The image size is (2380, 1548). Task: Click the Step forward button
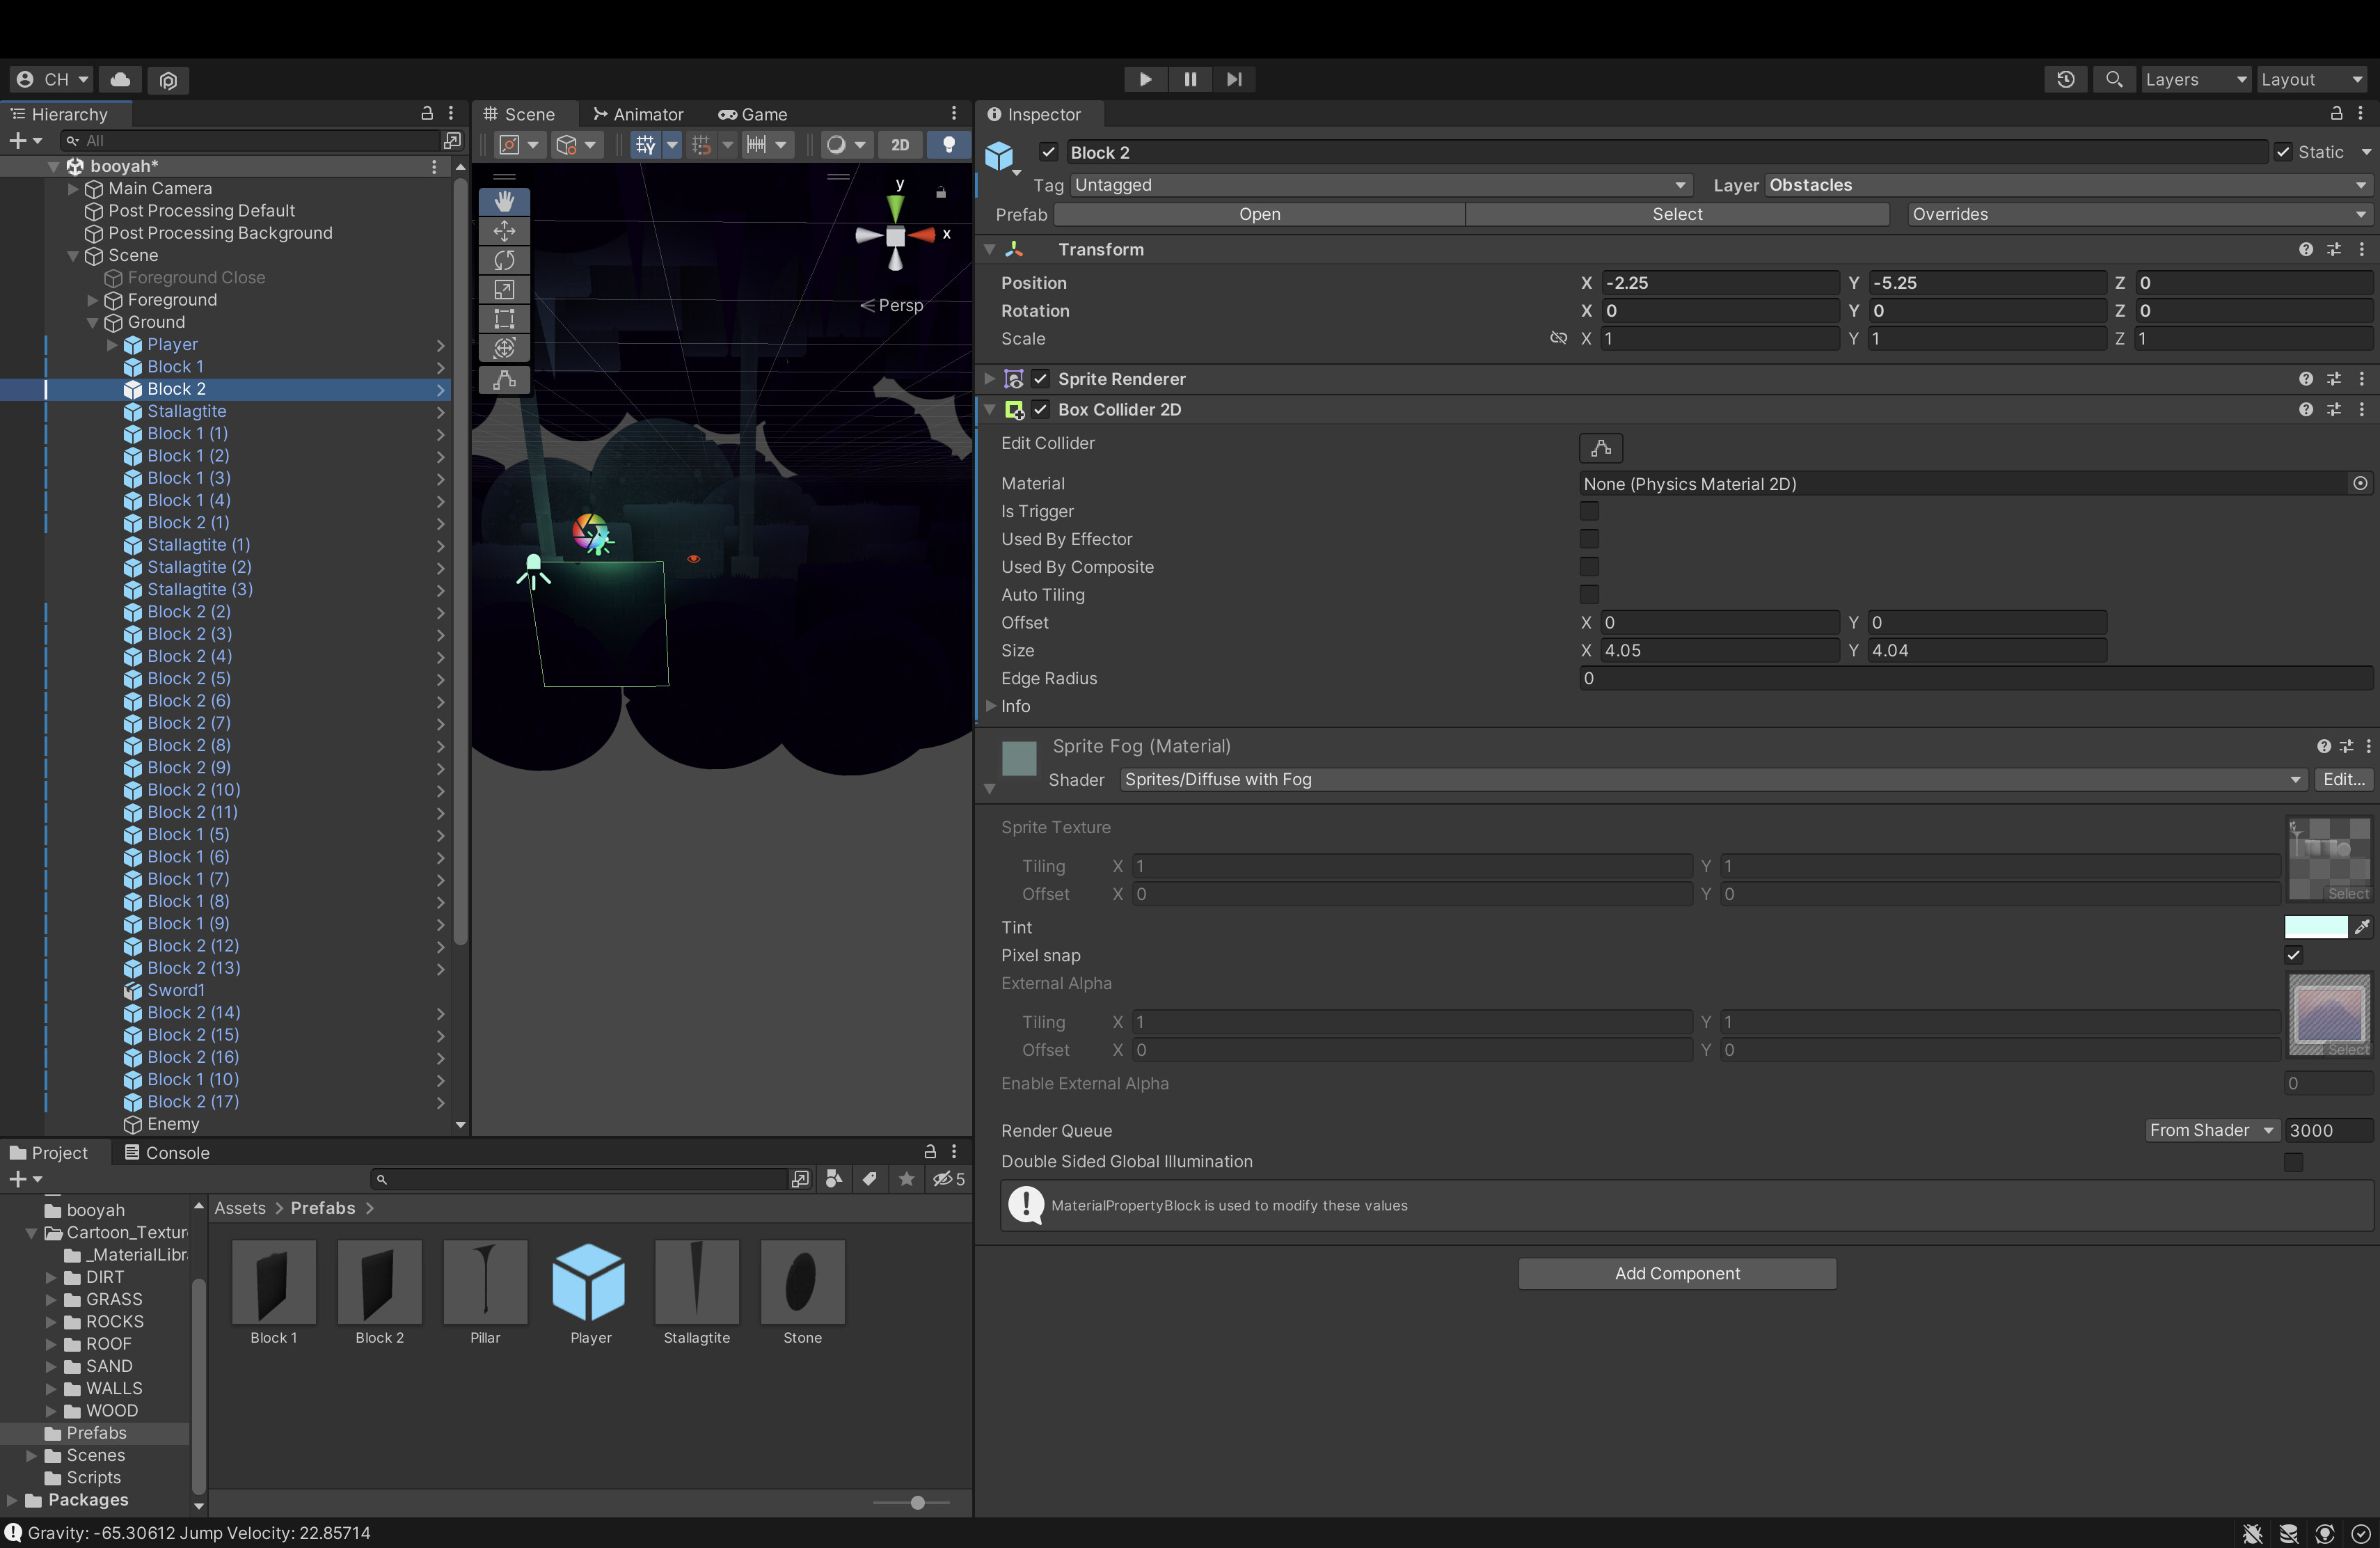1234,79
